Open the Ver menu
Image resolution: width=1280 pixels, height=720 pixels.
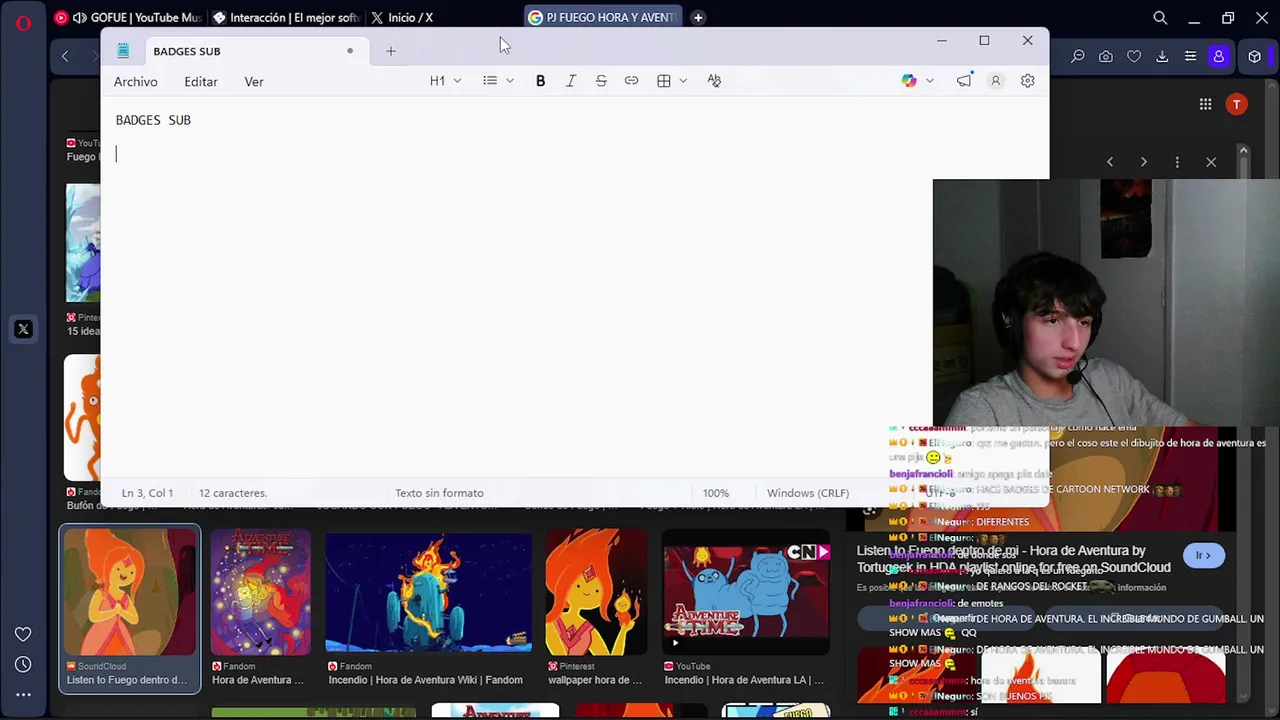(x=254, y=82)
